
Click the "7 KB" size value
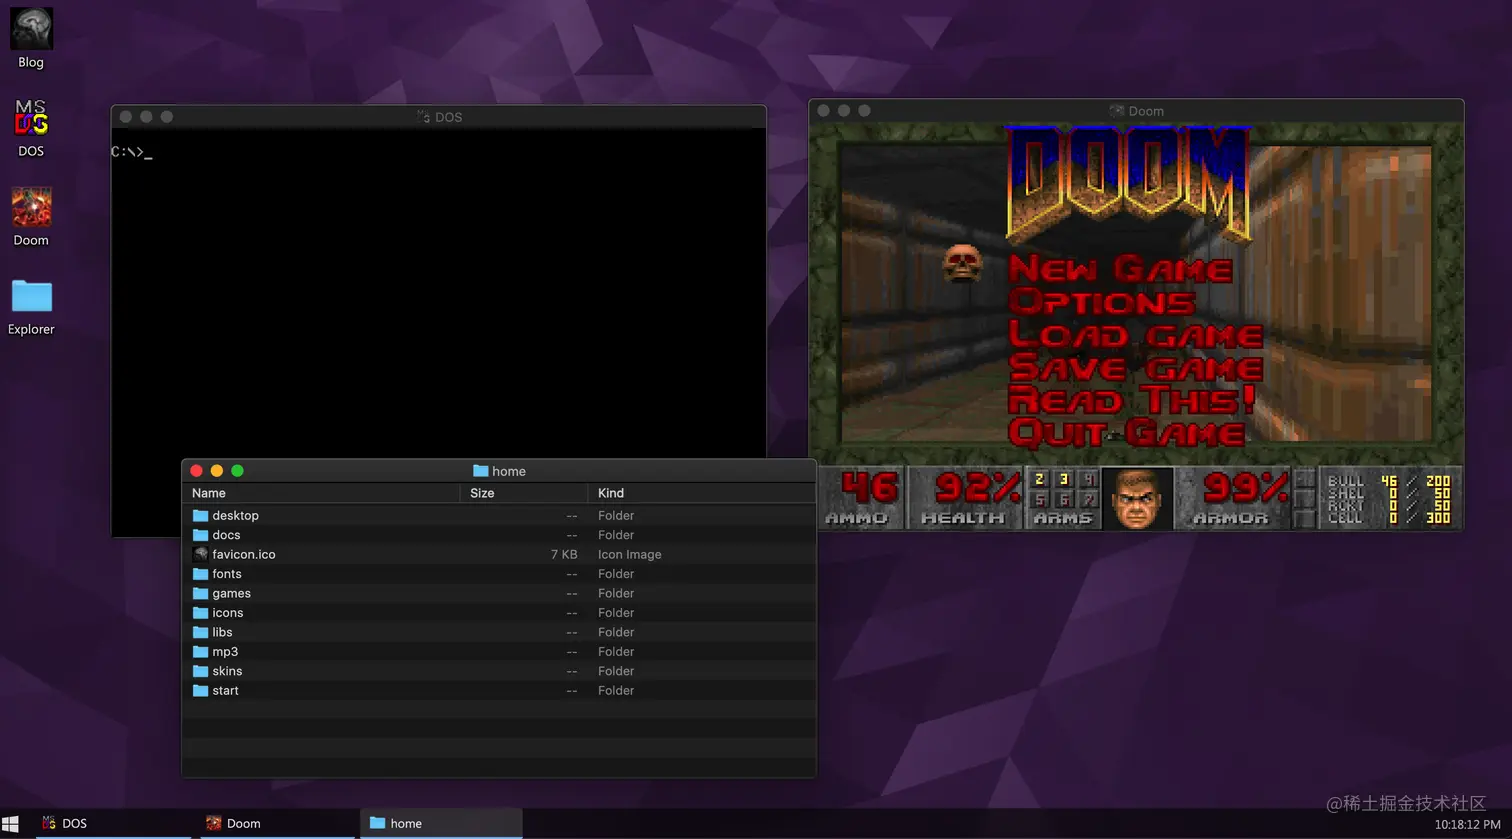click(564, 554)
